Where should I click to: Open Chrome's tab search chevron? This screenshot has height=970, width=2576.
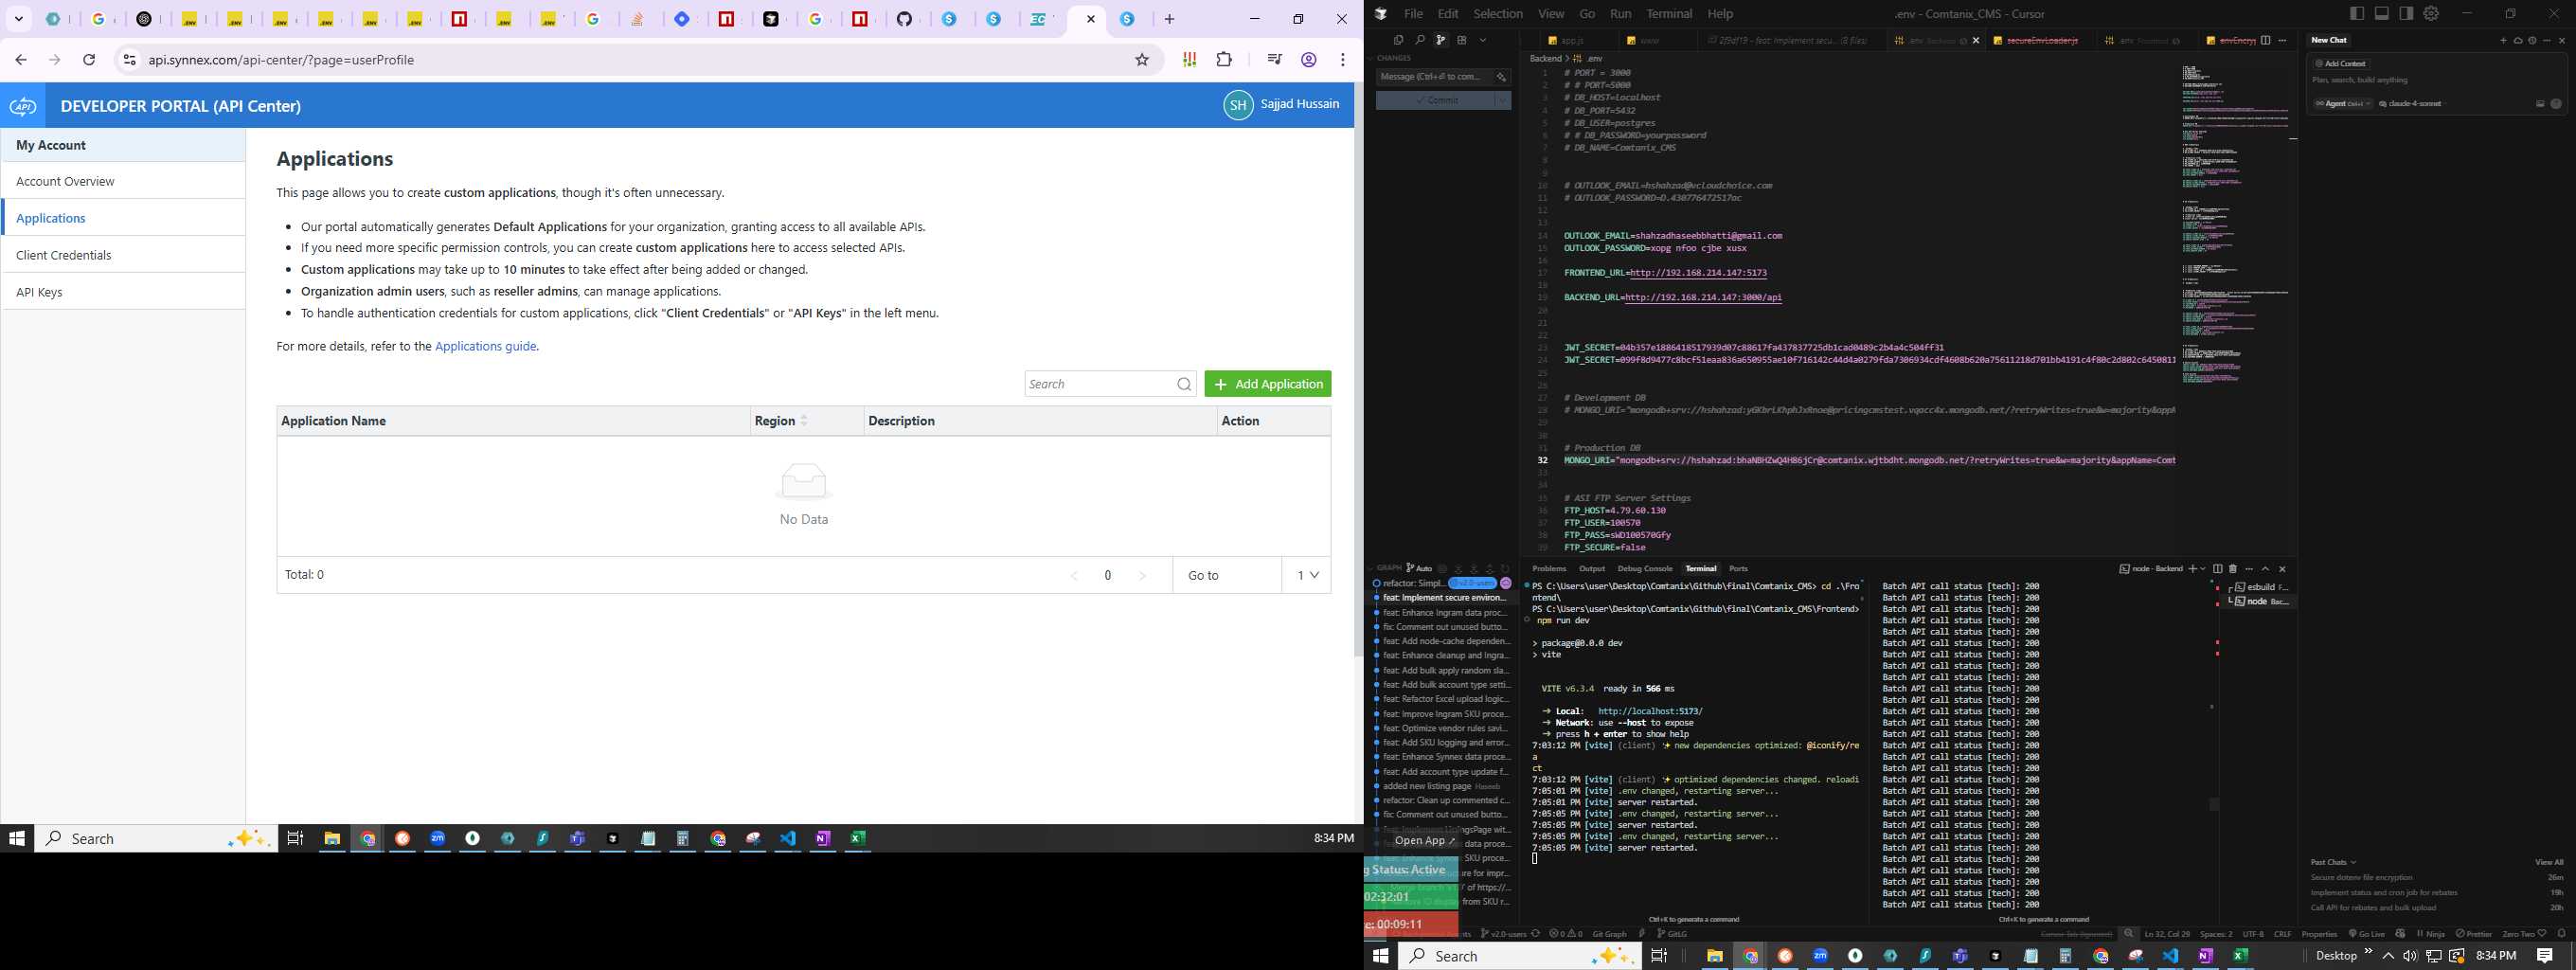(19, 19)
